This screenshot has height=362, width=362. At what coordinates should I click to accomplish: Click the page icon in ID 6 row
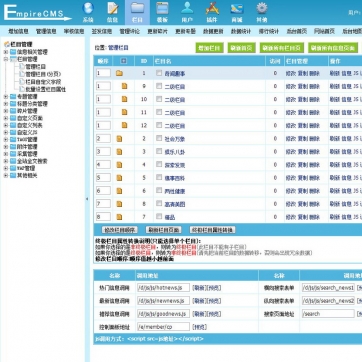tap(119, 191)
